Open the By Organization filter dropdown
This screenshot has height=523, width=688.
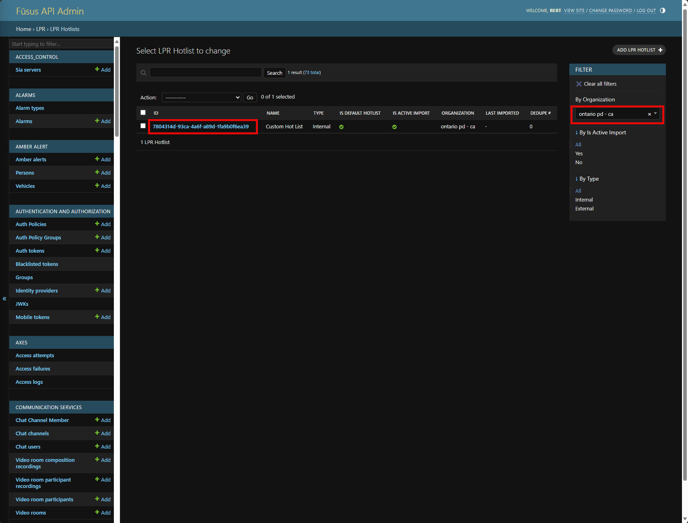click(x=617, y=114)
